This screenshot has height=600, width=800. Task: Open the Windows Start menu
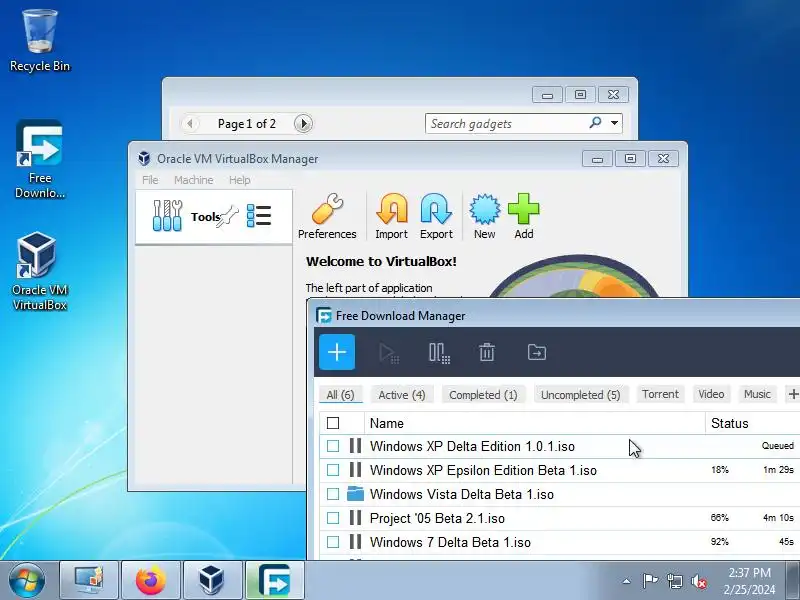[x=26, y=581]
